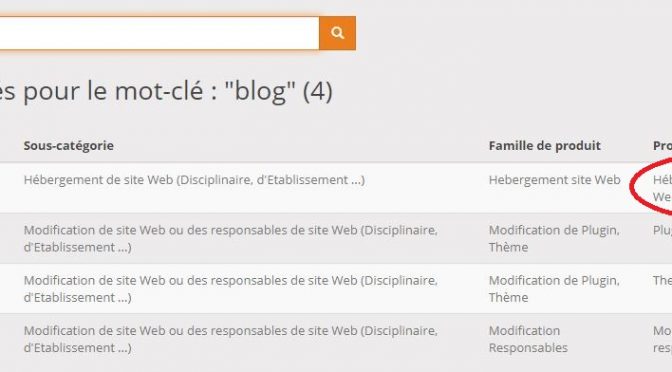672x372 pixels.
Task: Click partially visible product in third row
Action: coord(662,280)
